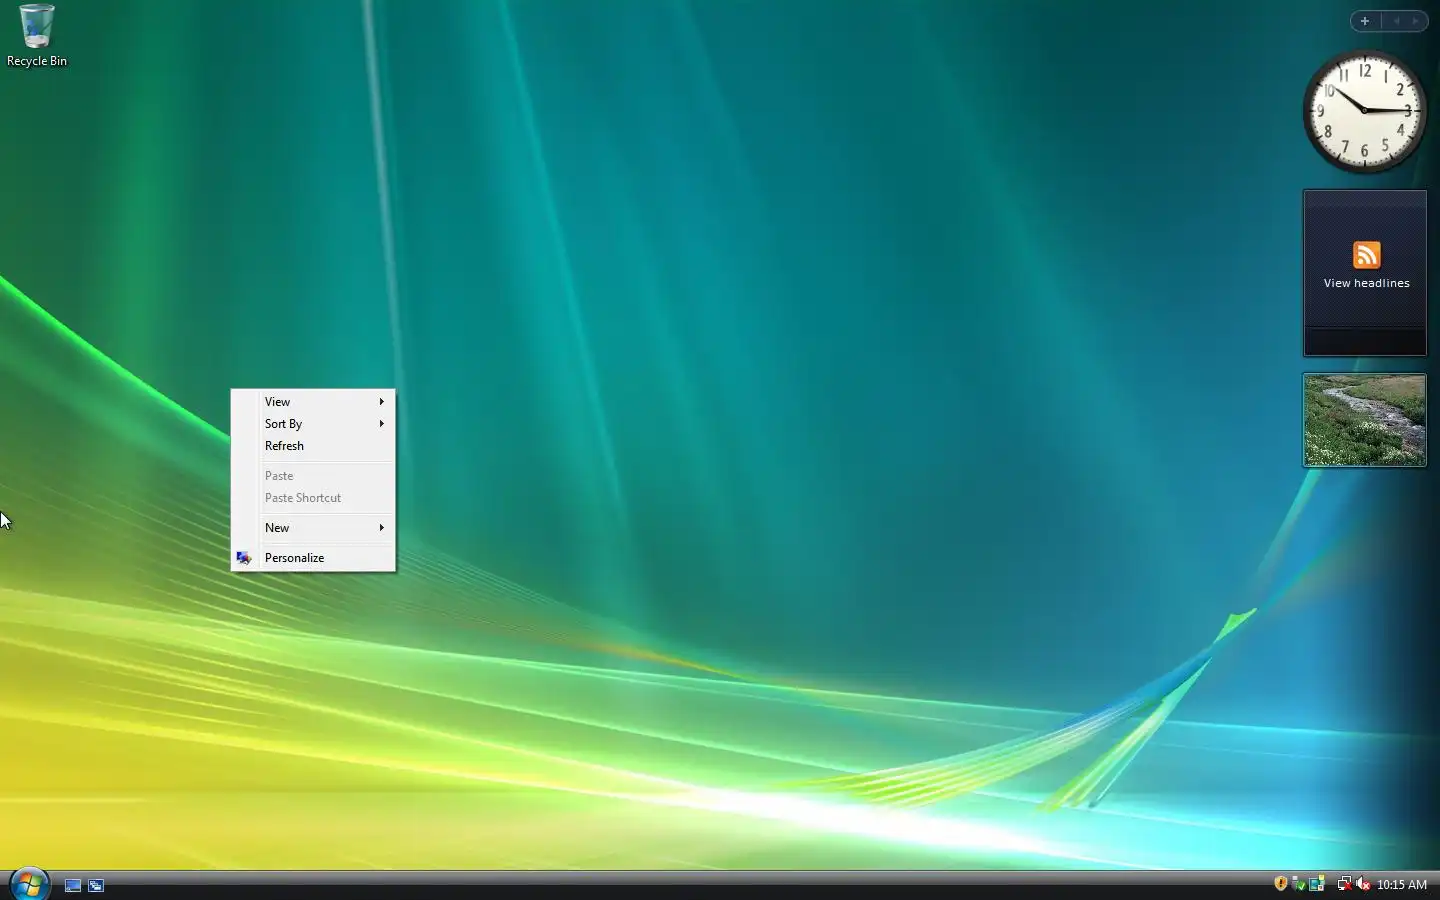Click the greyed Paste menu entry

313,476
